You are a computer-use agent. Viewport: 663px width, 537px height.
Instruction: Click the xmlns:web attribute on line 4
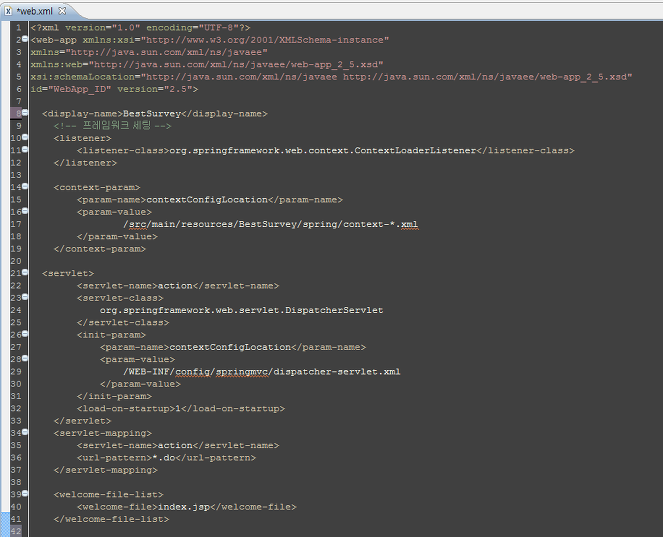pos(207,65)
